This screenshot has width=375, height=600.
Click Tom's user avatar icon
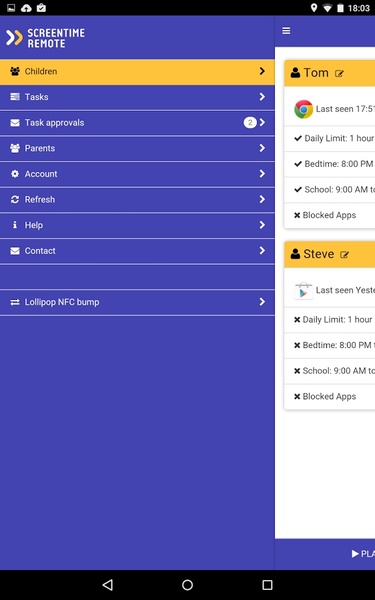(x=295, y=73)
